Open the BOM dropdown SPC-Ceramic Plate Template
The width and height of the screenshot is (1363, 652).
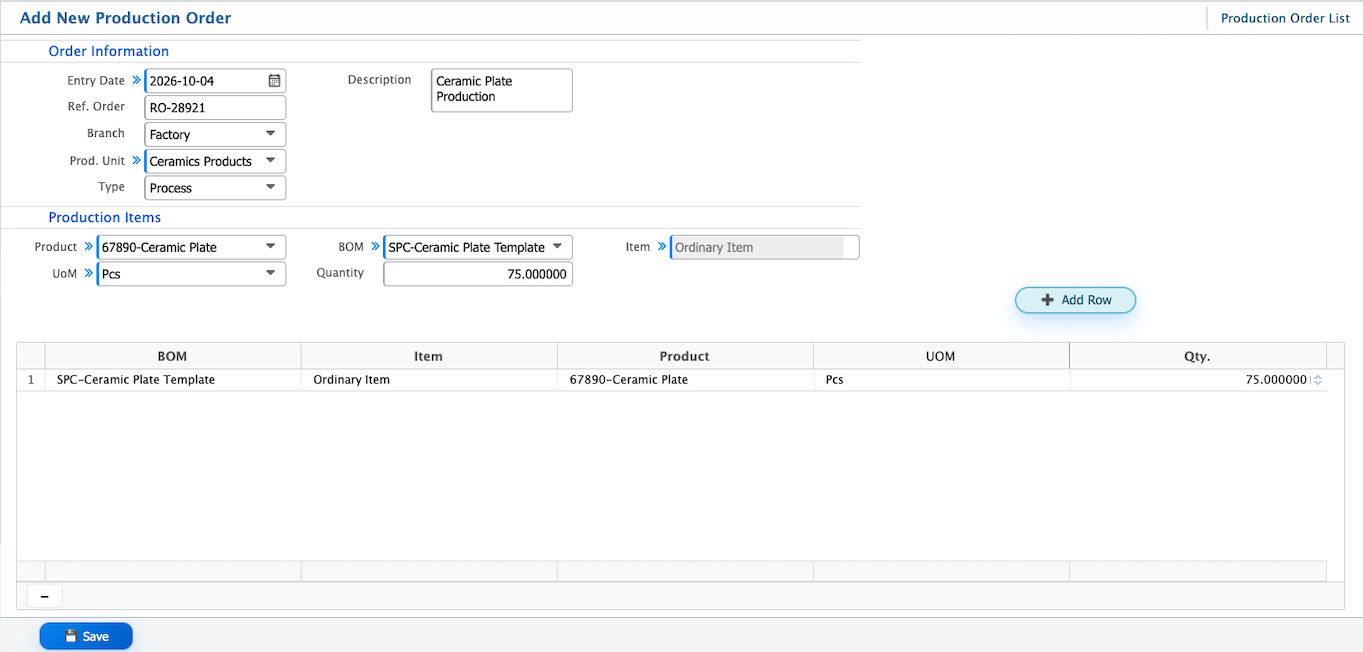(478, 247)
